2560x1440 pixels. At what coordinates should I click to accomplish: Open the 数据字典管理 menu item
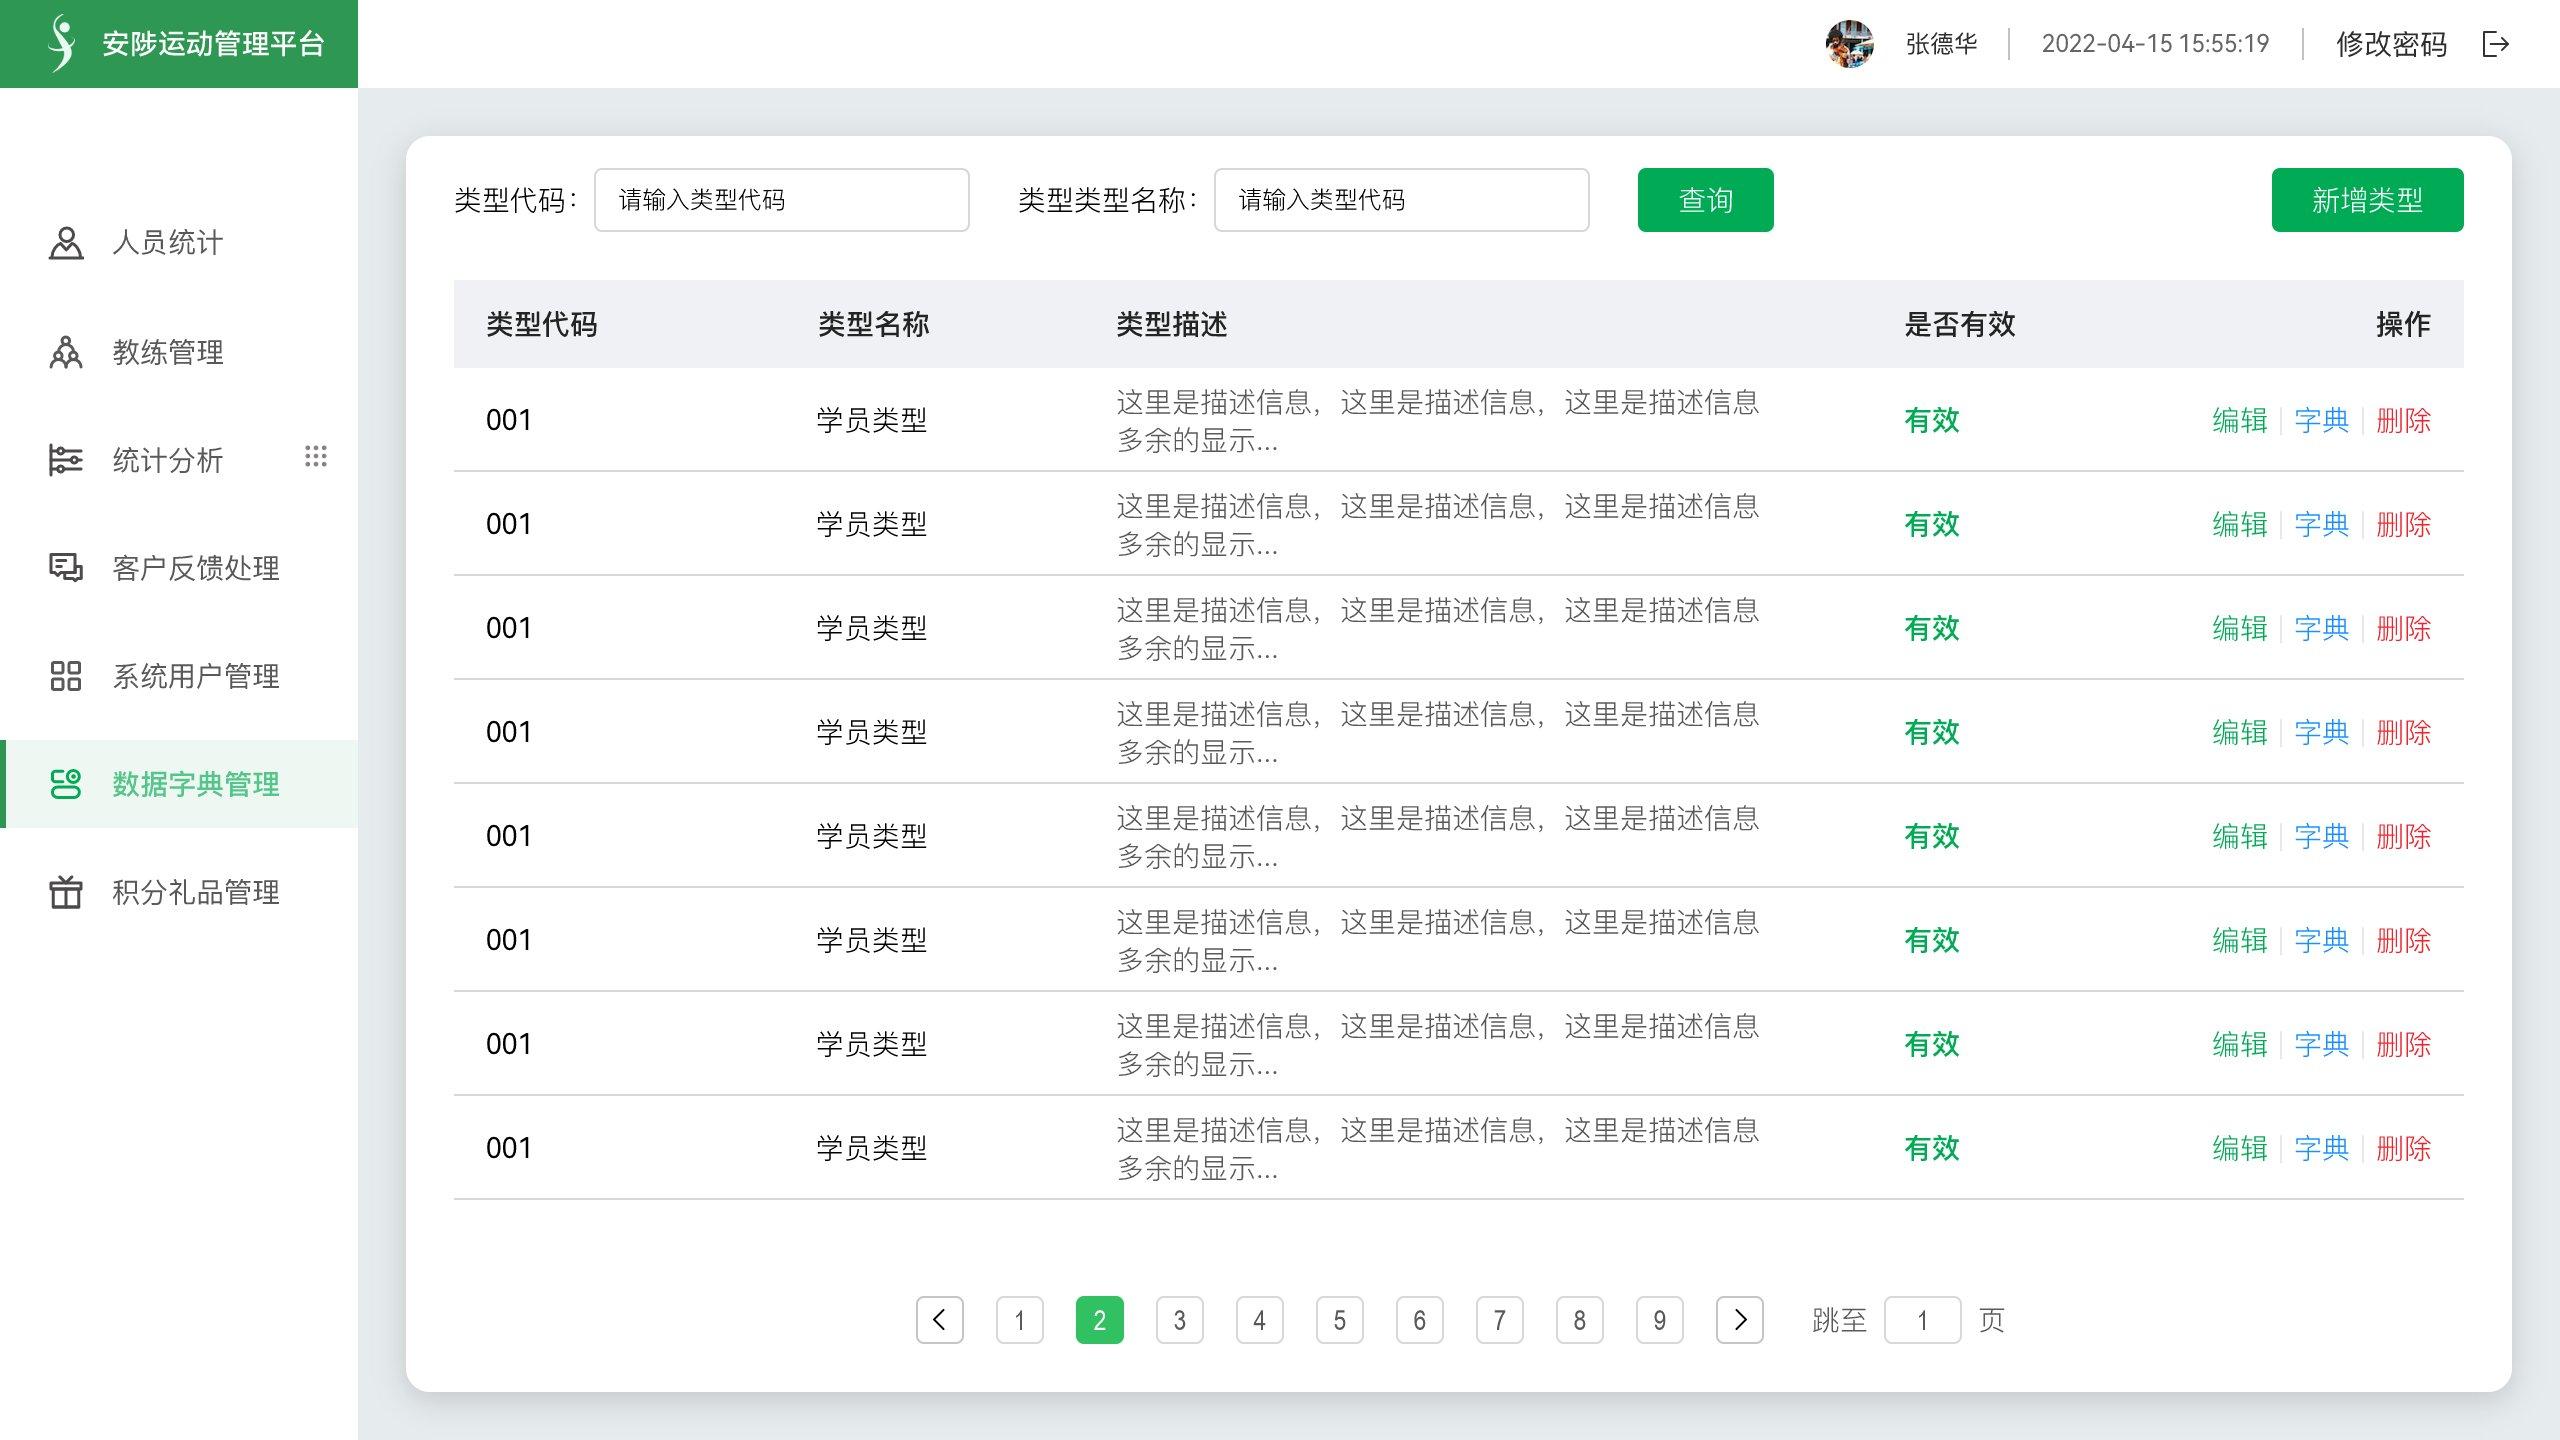pyautogui.click(x=195, y=784)
